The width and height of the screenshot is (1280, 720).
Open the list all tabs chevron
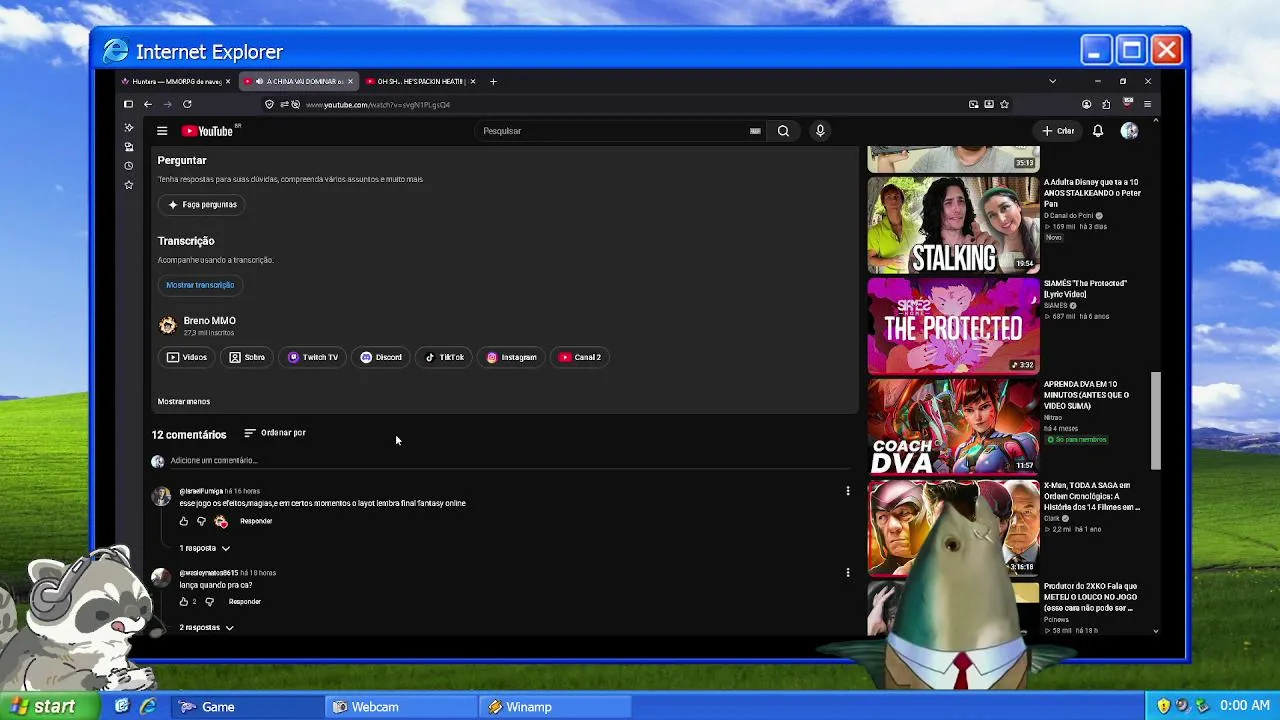(1052, 81)
